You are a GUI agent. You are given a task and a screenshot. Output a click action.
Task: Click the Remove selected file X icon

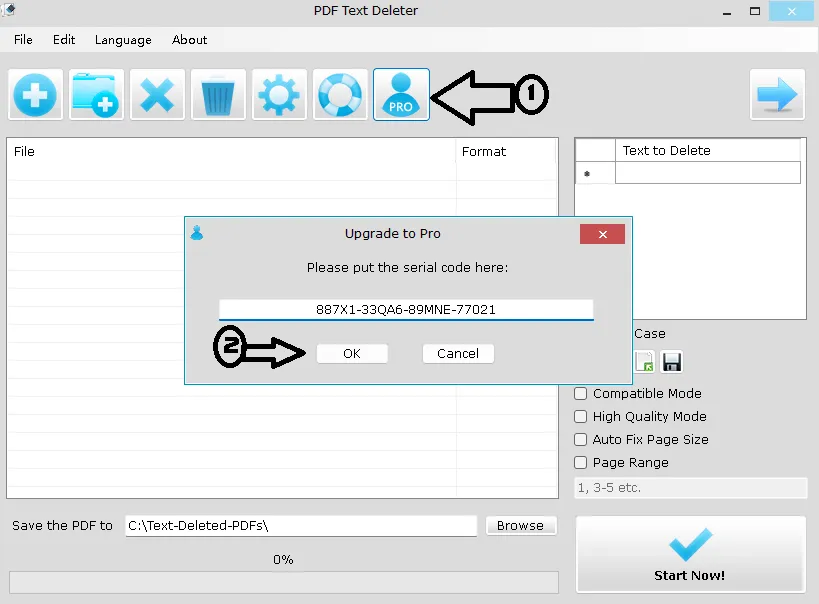[158, 96]
